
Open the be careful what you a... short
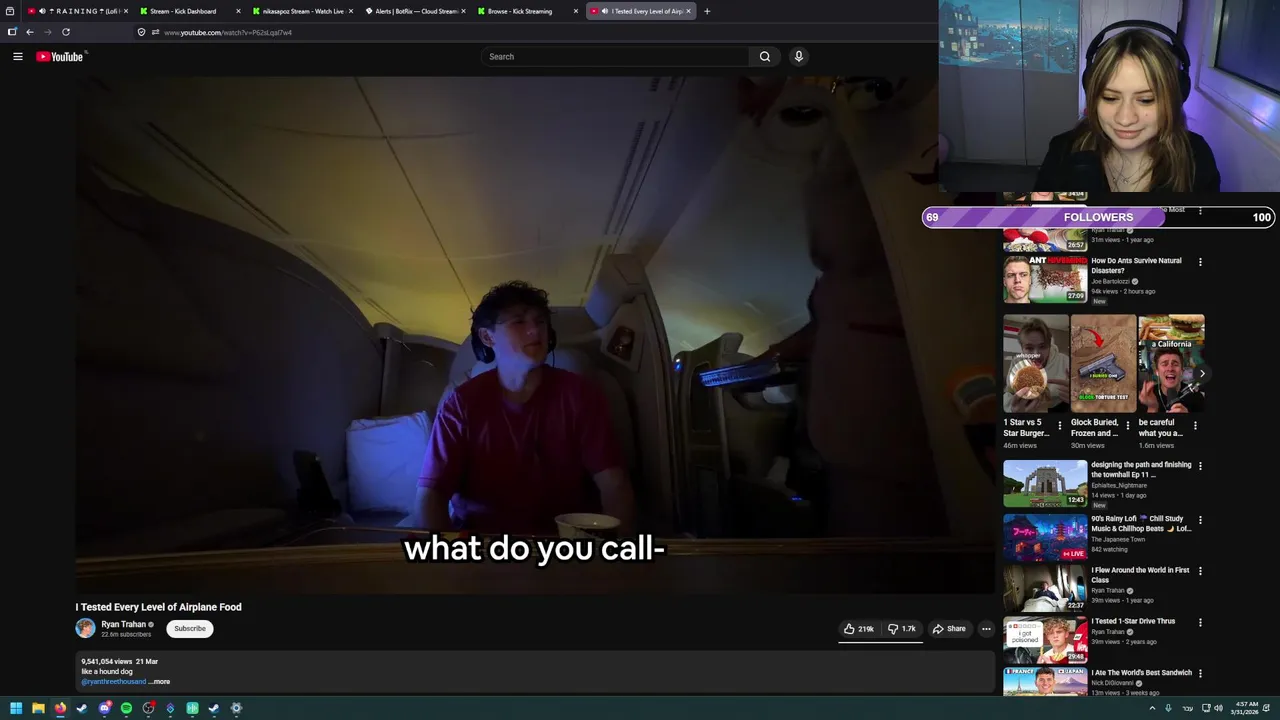tap(1171, 364)
